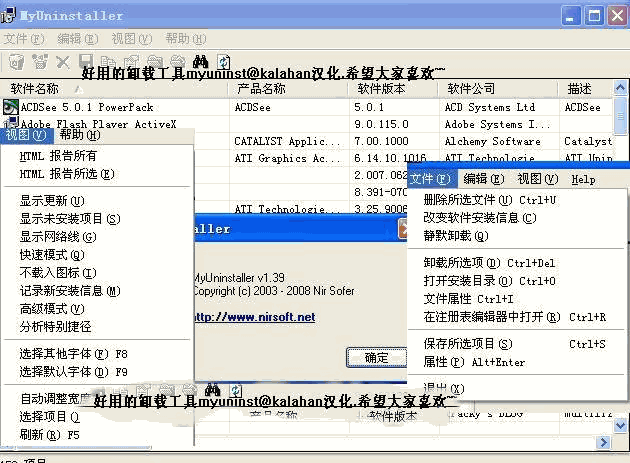Click the vertical scrollbar up arrow

[620, 88]
